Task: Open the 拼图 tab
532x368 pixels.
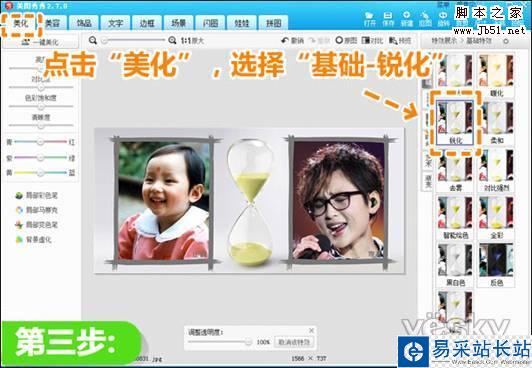Action: [x=273, y=23]
